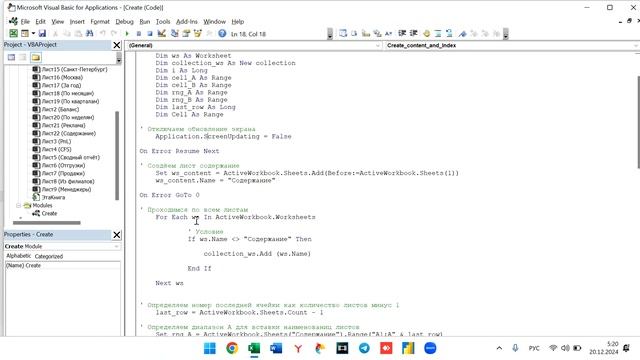Viewport: 640px width, 360px height.
Task: Open Word from the taskbar
Action: tap(276, 348)
